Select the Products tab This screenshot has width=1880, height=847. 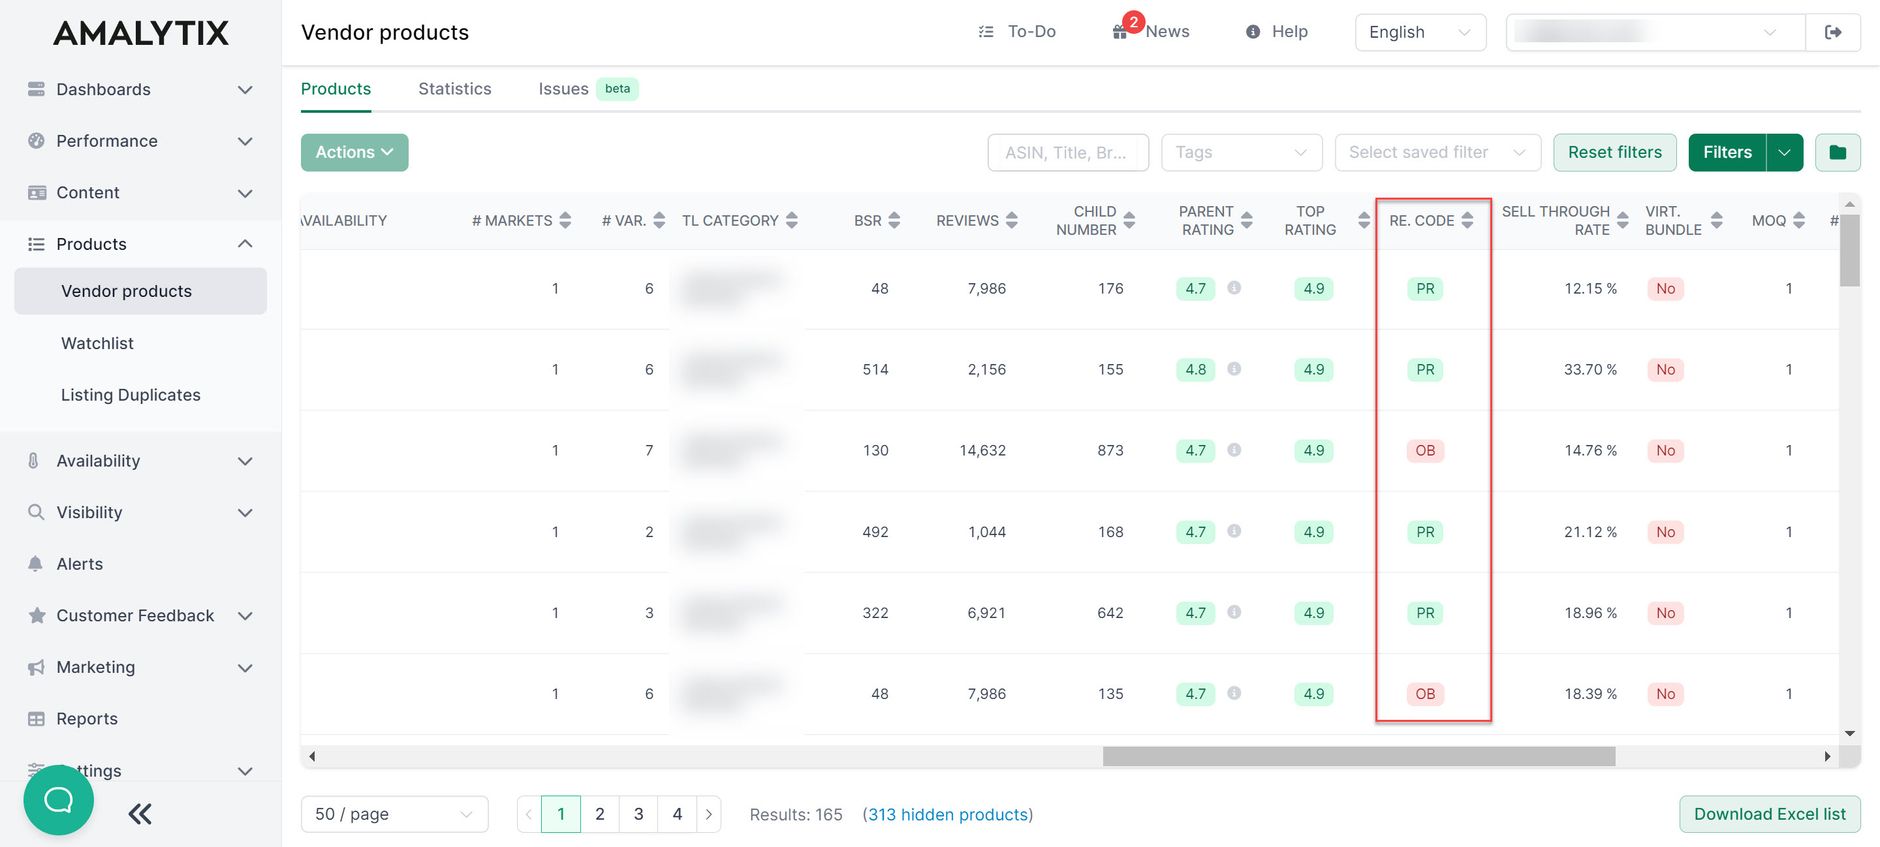coord(336,89)
